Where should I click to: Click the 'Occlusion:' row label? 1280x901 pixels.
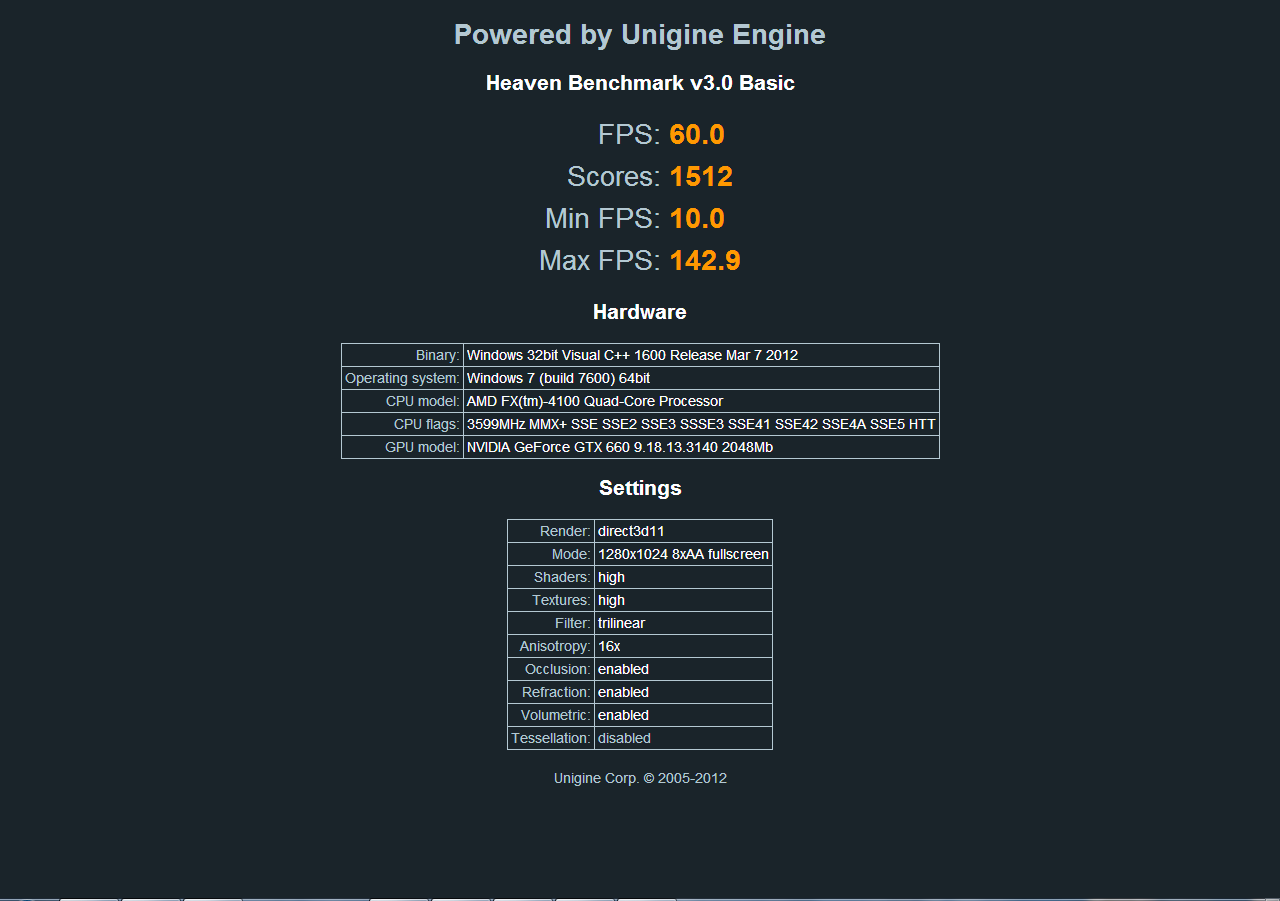point(558,669)
